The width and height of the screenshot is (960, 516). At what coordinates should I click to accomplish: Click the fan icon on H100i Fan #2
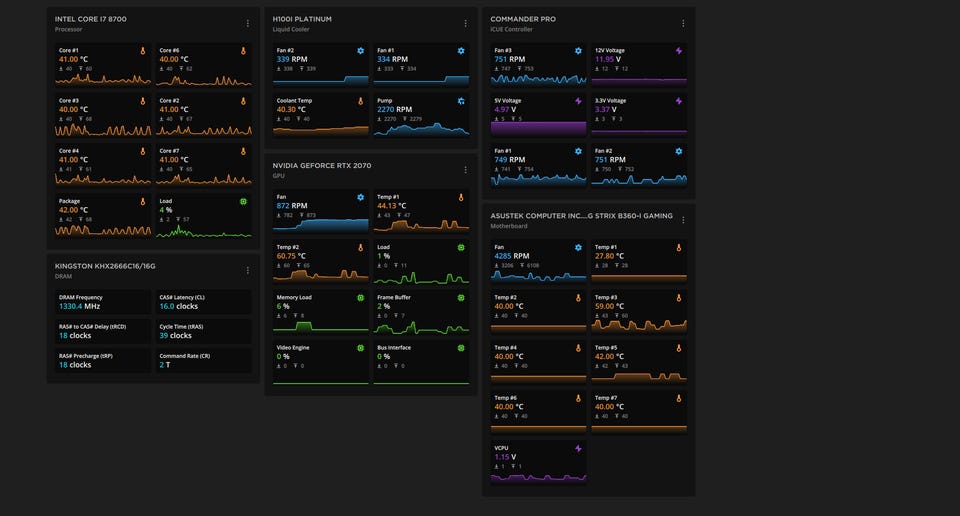point(361,51)
